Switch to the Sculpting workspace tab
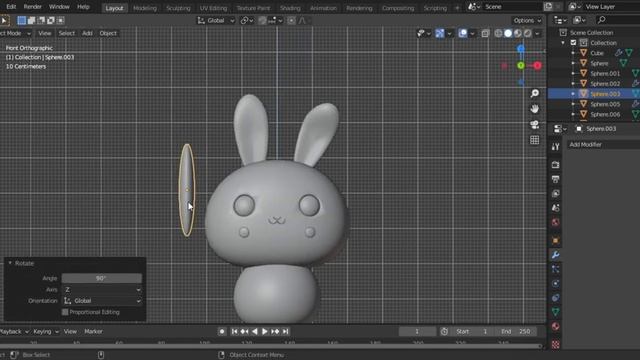This screenshot has height=360, width=640. (x=178, y=8)
